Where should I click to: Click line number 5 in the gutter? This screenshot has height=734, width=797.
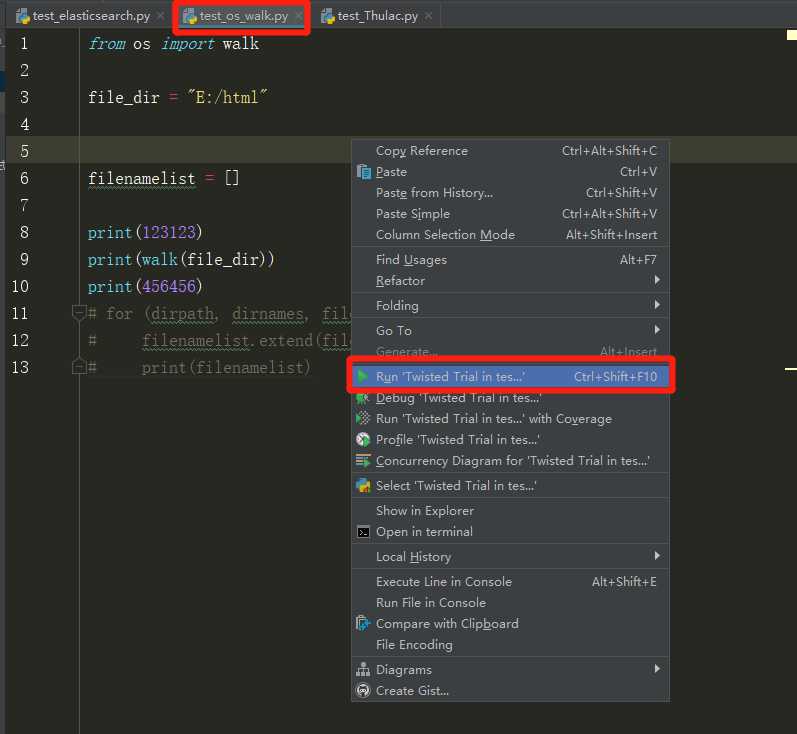point(24,151)
